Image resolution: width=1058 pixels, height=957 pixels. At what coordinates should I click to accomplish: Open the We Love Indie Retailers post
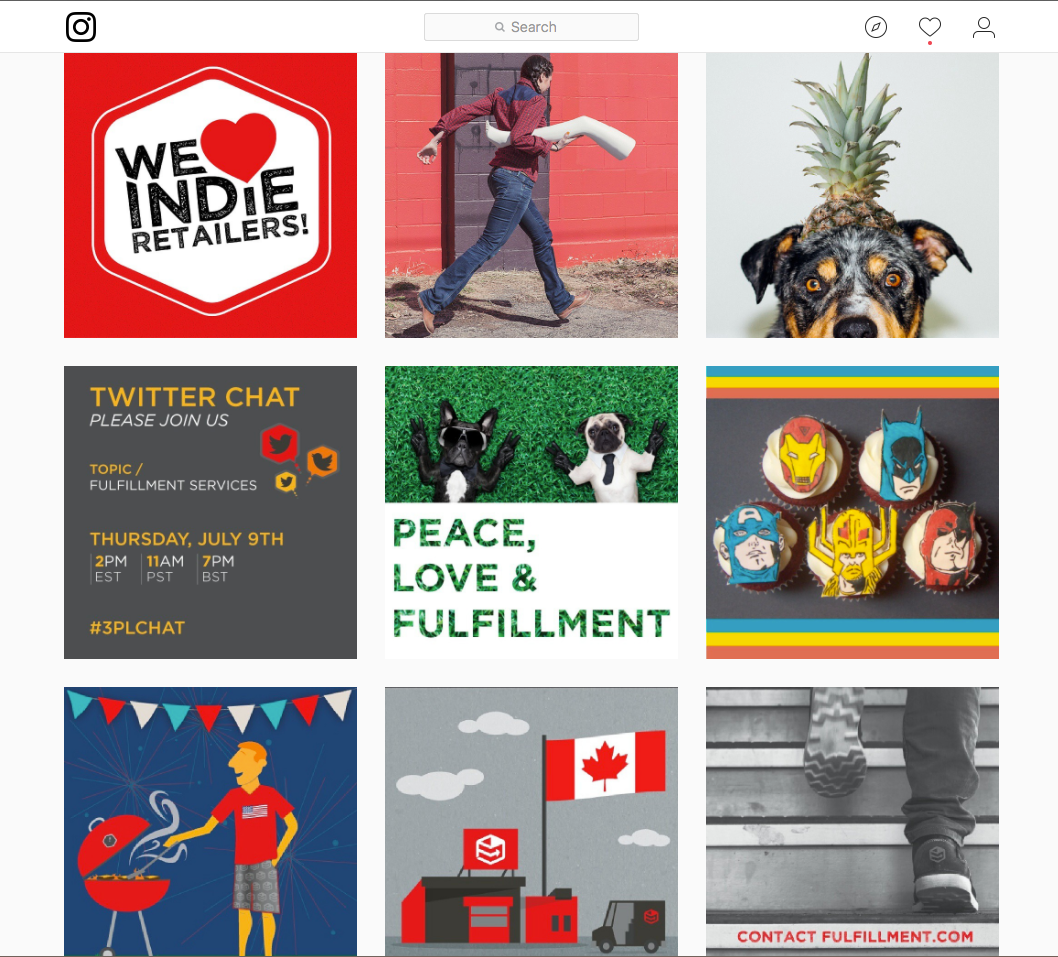point(211,195)
